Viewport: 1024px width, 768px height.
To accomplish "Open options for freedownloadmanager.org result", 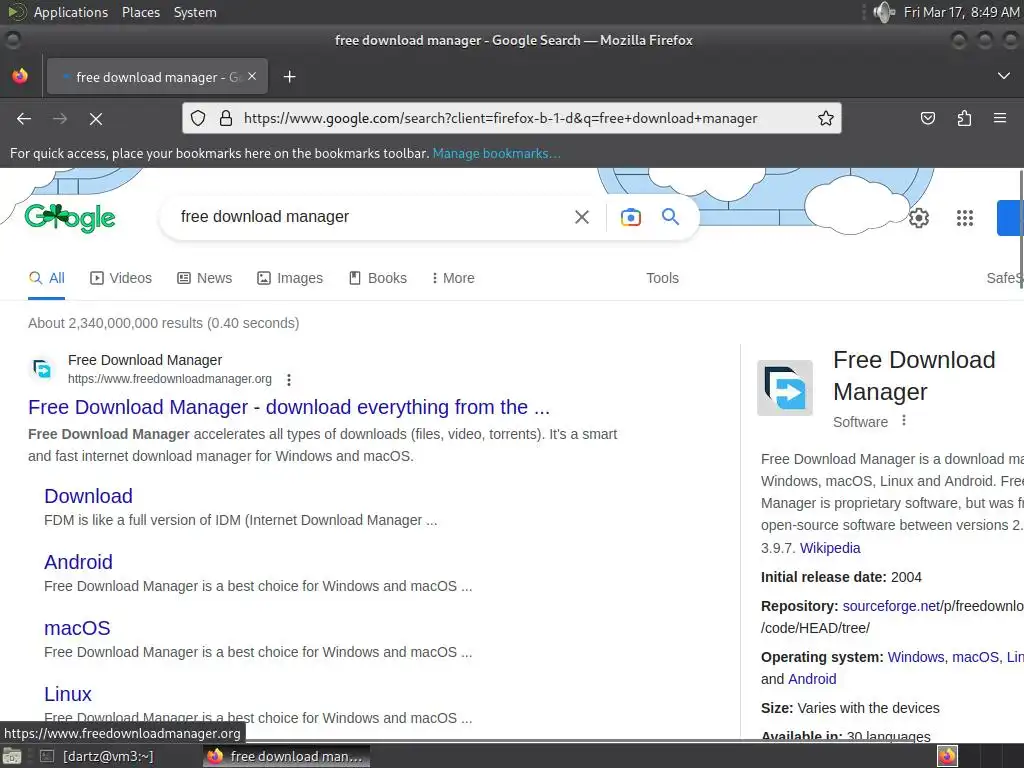I will (289, 379).
